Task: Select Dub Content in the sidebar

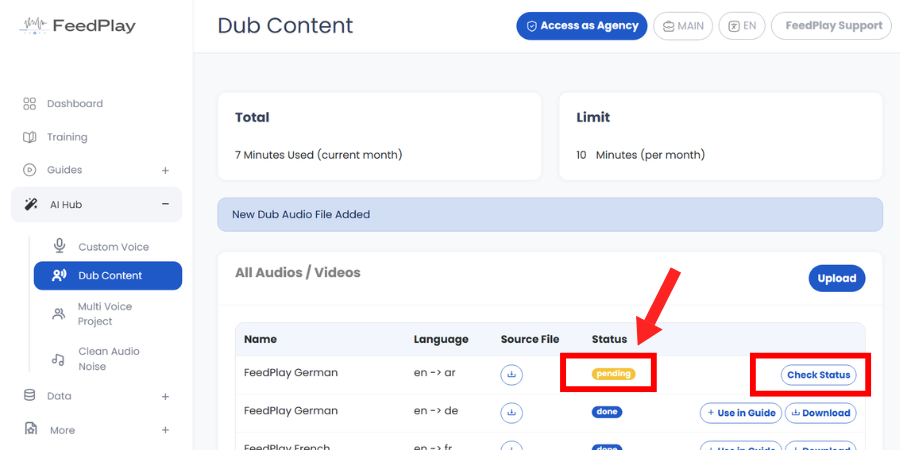Action: pyautogui.click(x=108, y=276)
